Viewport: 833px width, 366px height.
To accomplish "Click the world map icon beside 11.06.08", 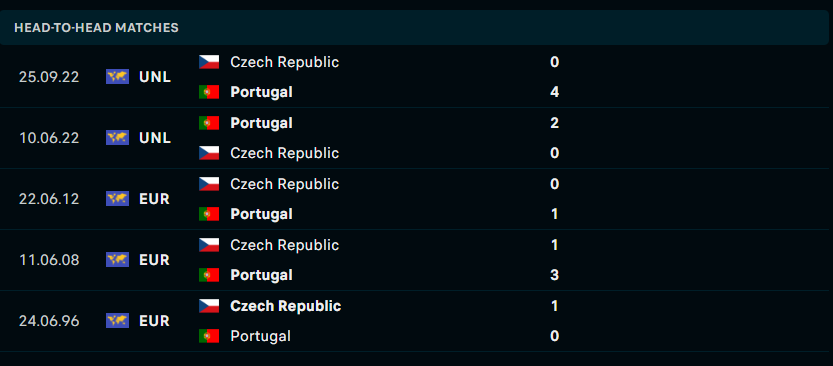I will (x=117, y=260).
